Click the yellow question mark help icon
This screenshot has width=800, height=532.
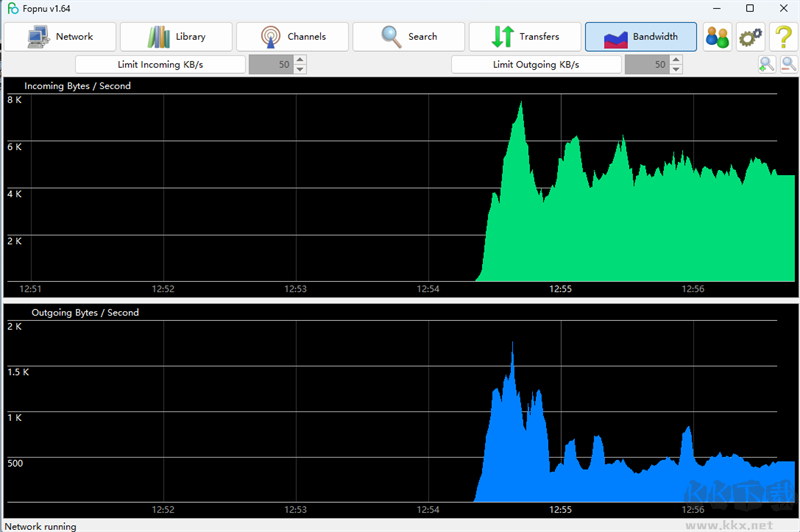point(782,37)
